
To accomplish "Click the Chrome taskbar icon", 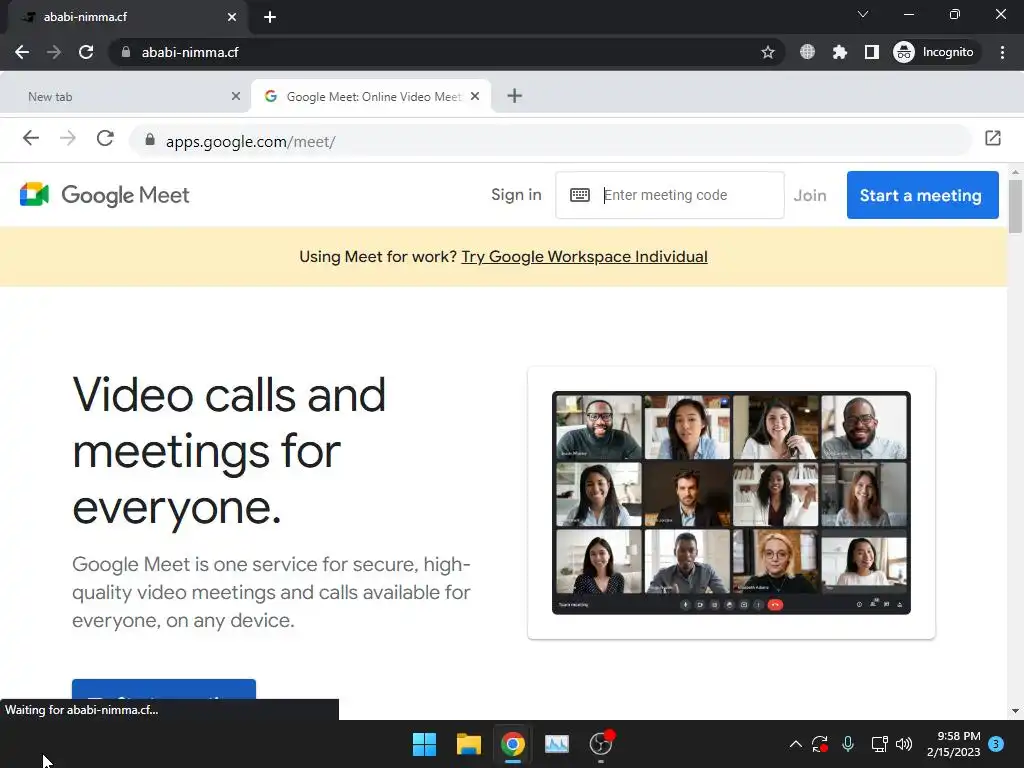I will pos(513,744).
